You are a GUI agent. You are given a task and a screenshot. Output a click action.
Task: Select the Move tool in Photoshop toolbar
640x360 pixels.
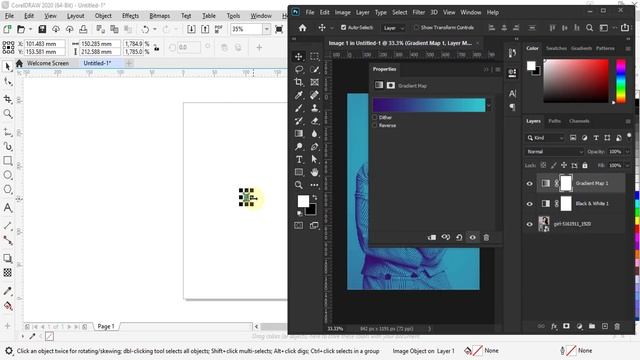click(299, 56)
